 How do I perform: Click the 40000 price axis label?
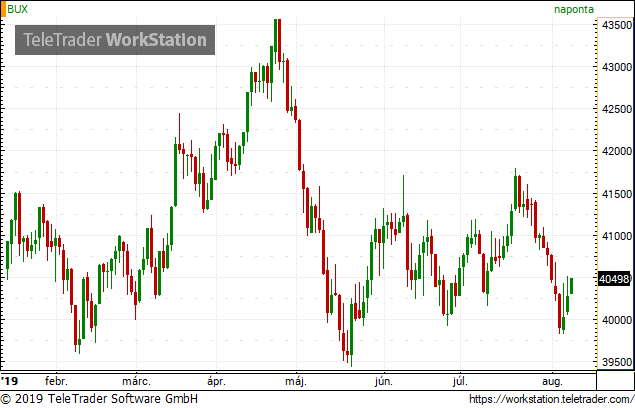pyautogui.click(x=617, y=320)
